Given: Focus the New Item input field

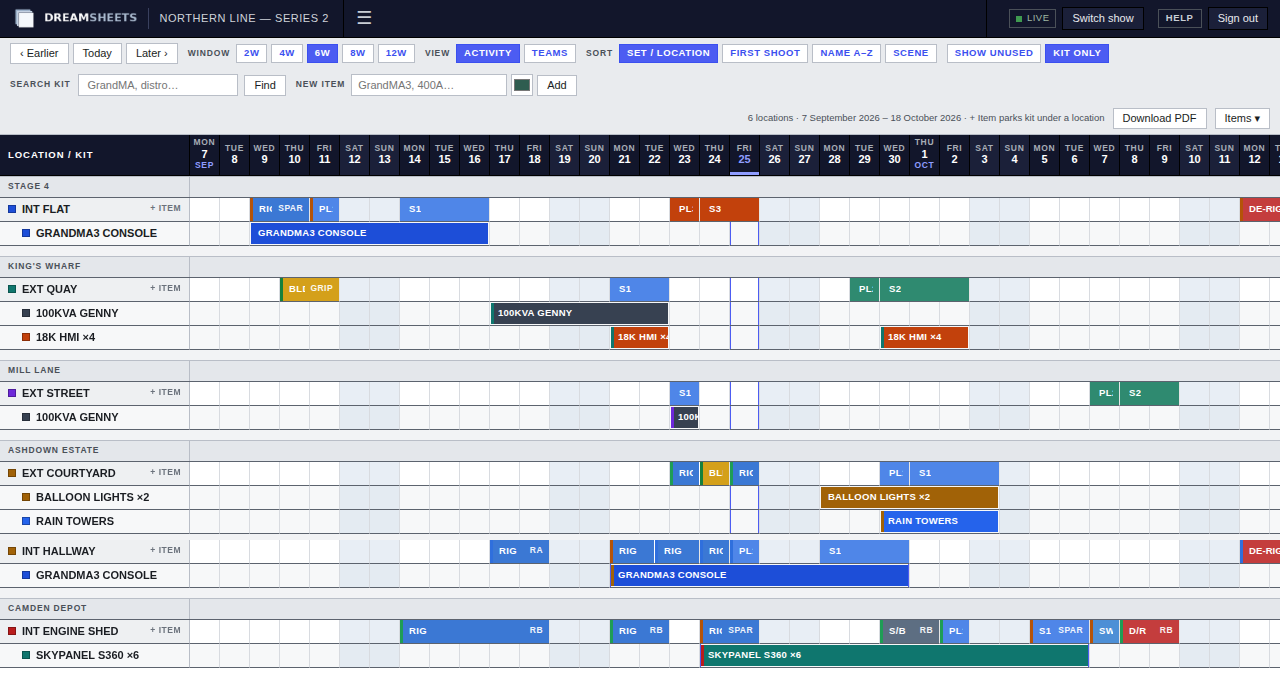Looking at the screenshot, I should [x=429, y=85].
